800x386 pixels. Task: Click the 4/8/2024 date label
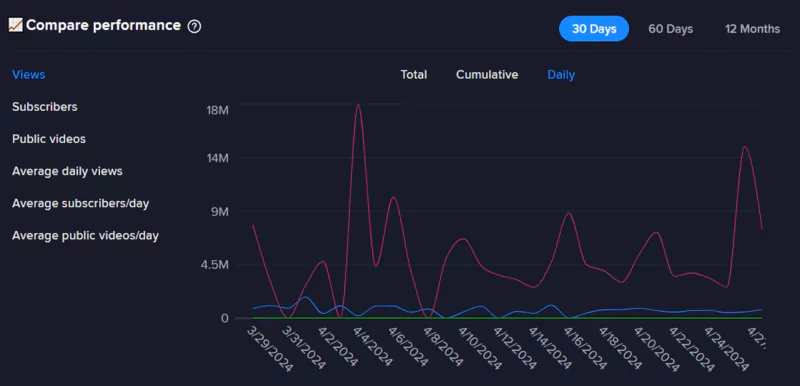444,347
